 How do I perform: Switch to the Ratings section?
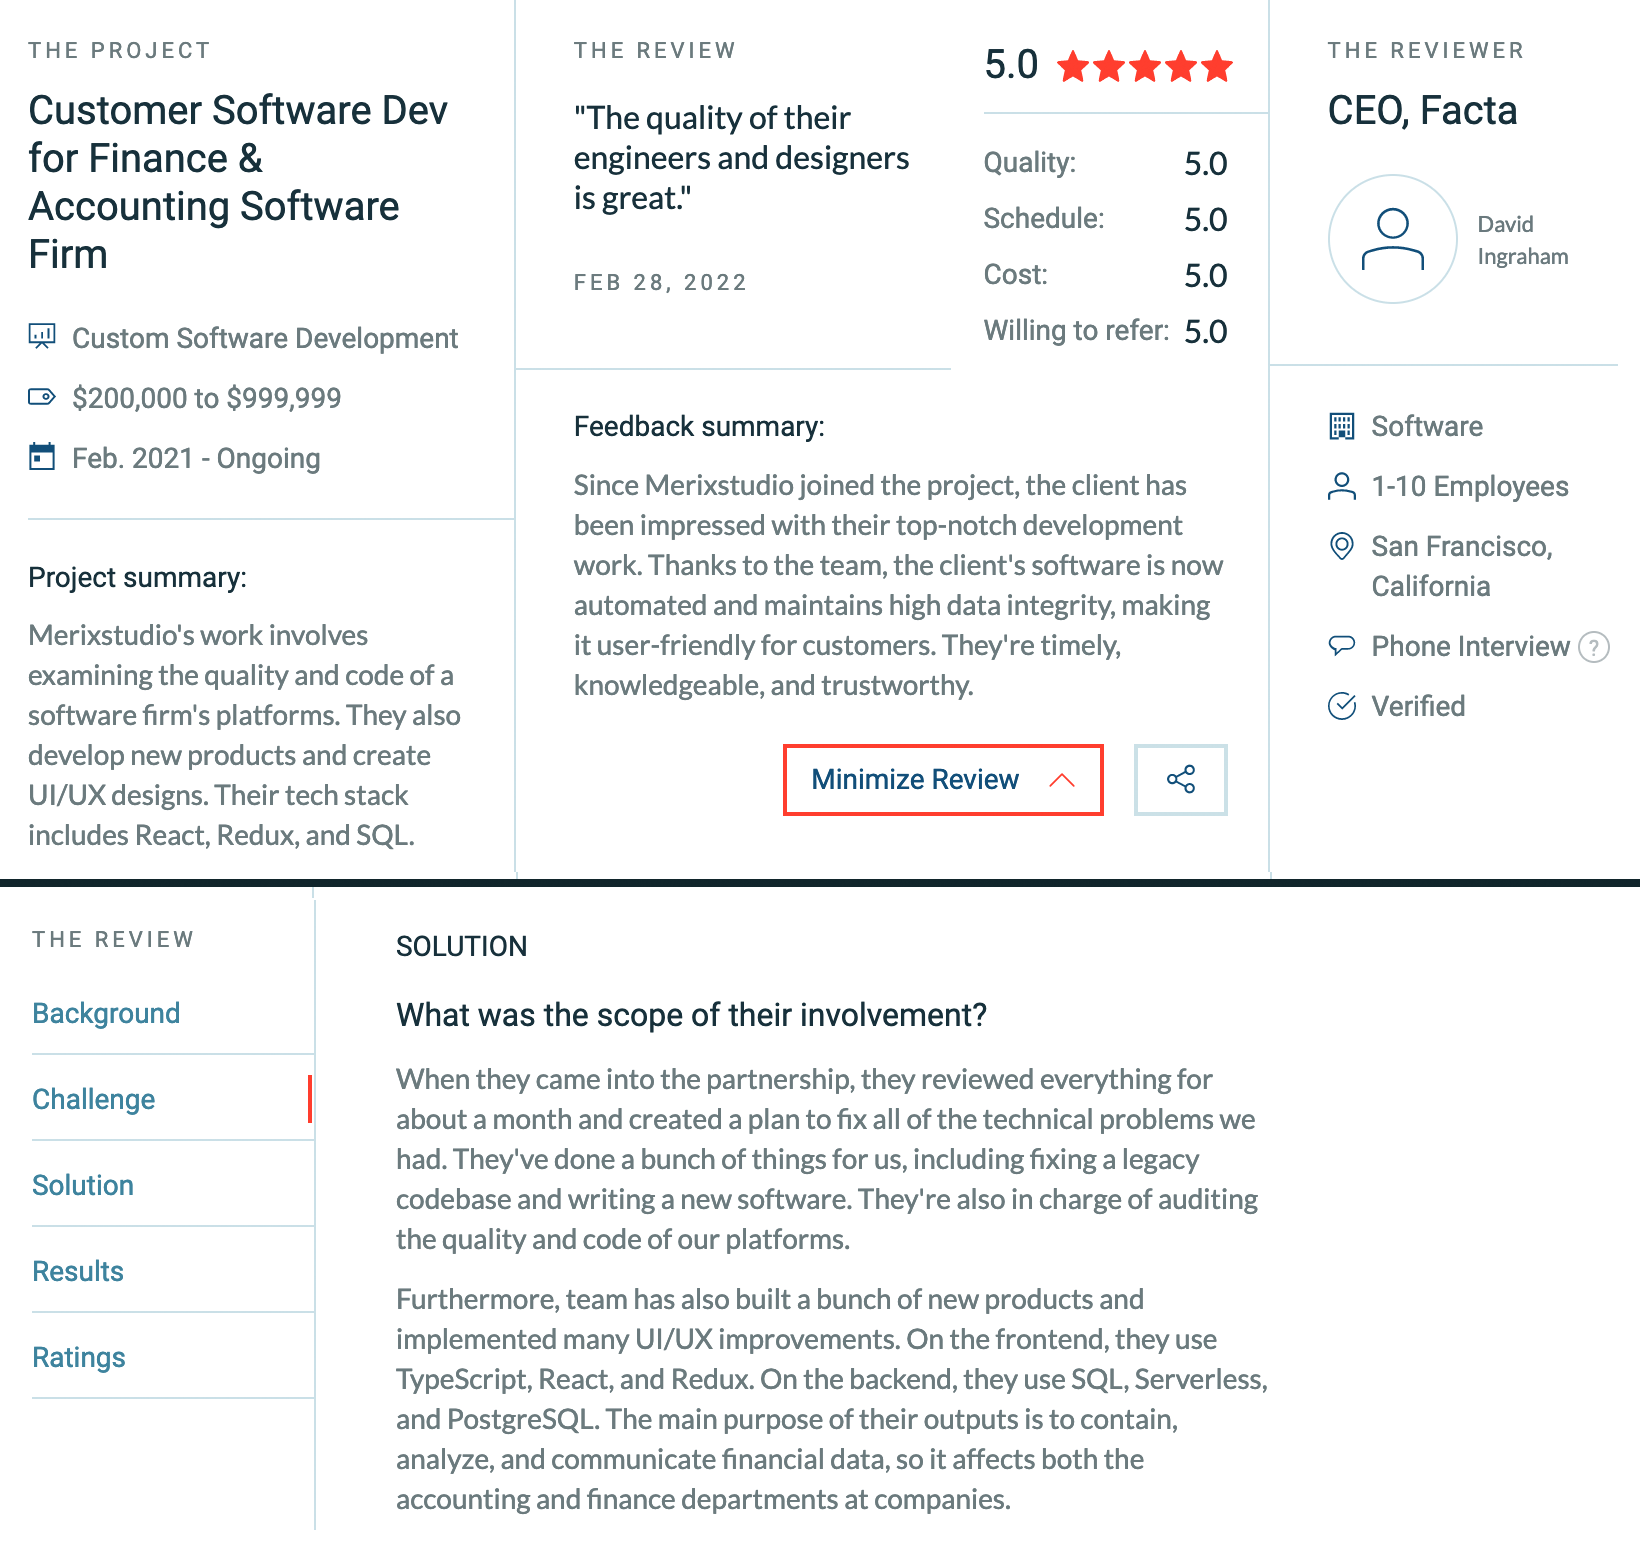(x=78, y=1356)
